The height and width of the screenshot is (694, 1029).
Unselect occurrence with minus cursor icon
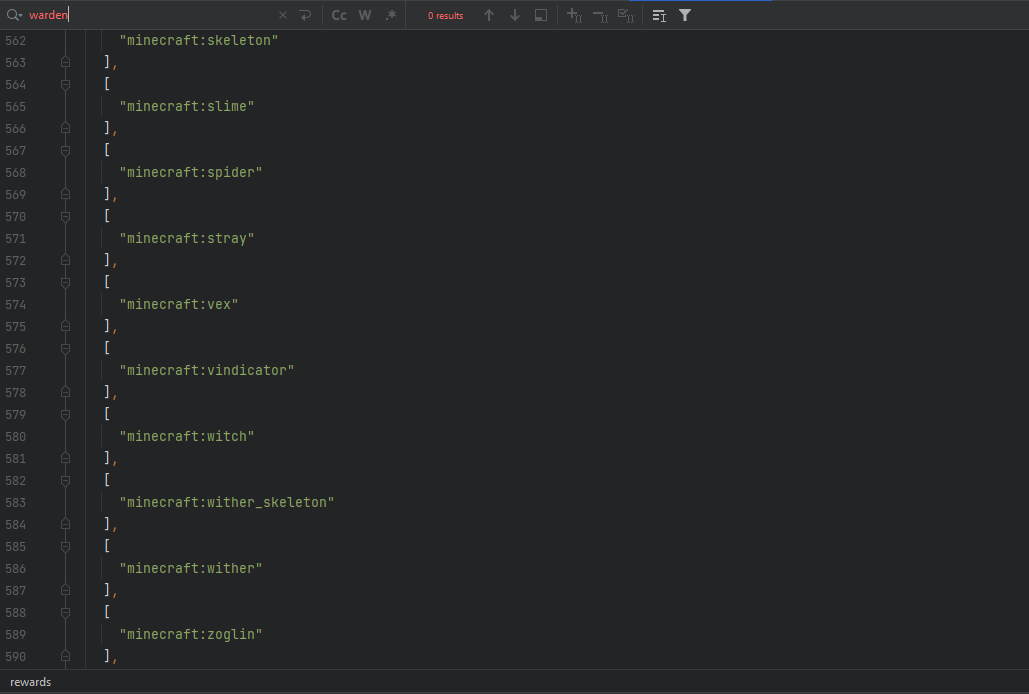[x=600, y=15]
